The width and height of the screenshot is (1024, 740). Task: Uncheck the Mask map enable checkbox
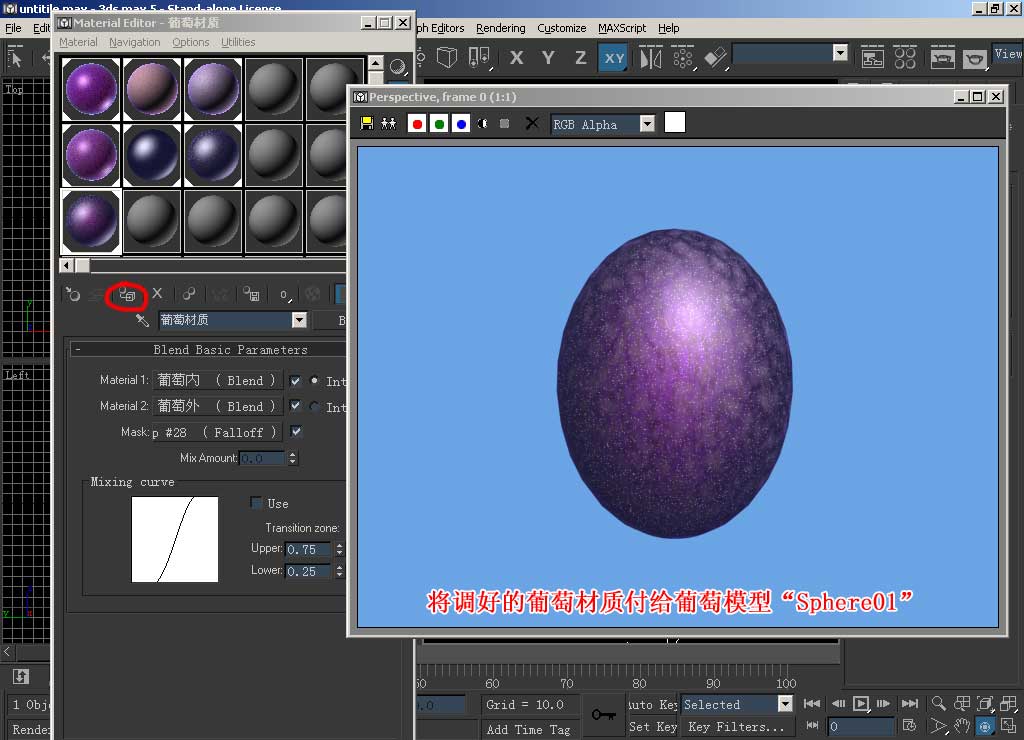click(x=296, y=432)
